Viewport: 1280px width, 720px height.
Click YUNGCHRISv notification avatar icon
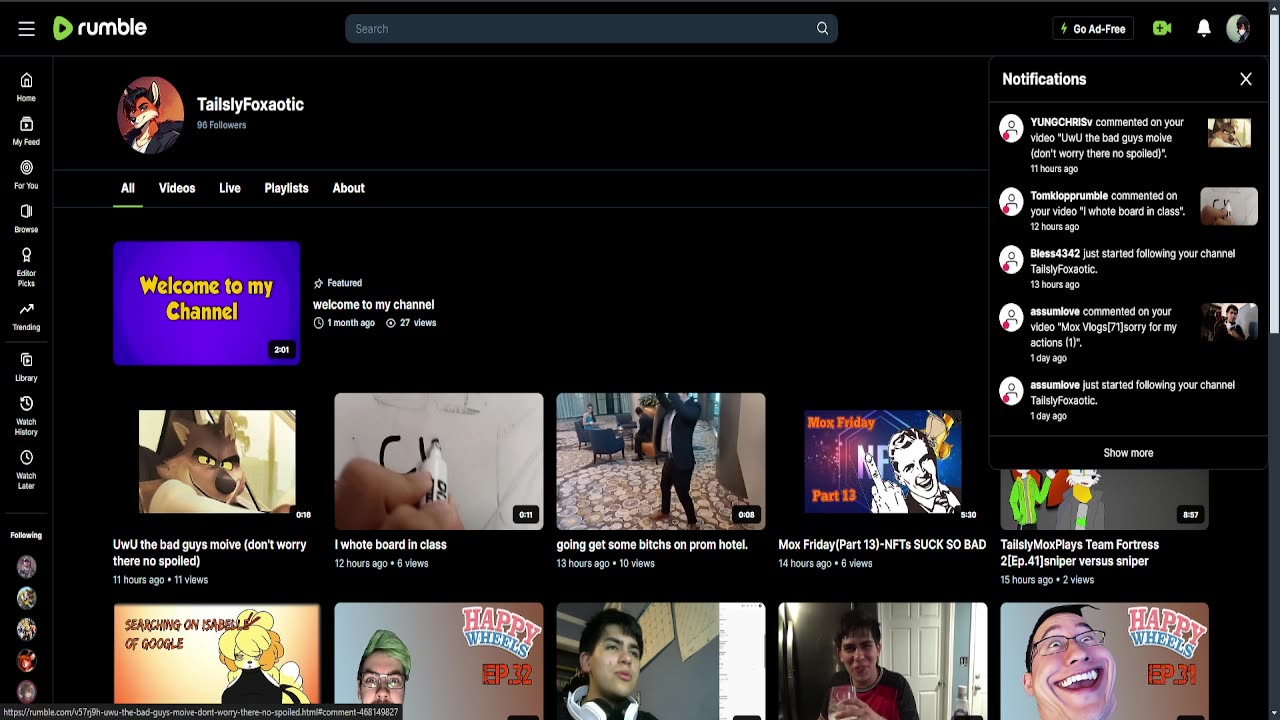(1011, 129)
